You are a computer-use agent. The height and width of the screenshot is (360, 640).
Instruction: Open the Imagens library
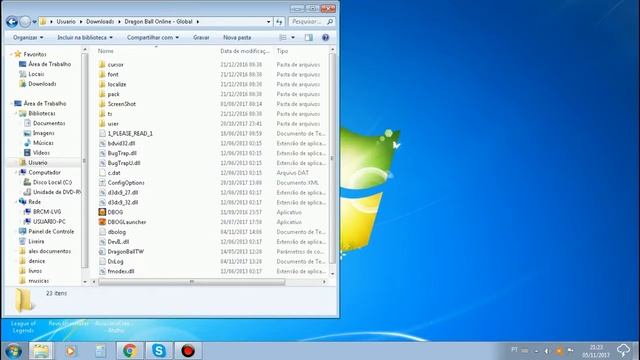pyautogui.click(x=43, y=133)
